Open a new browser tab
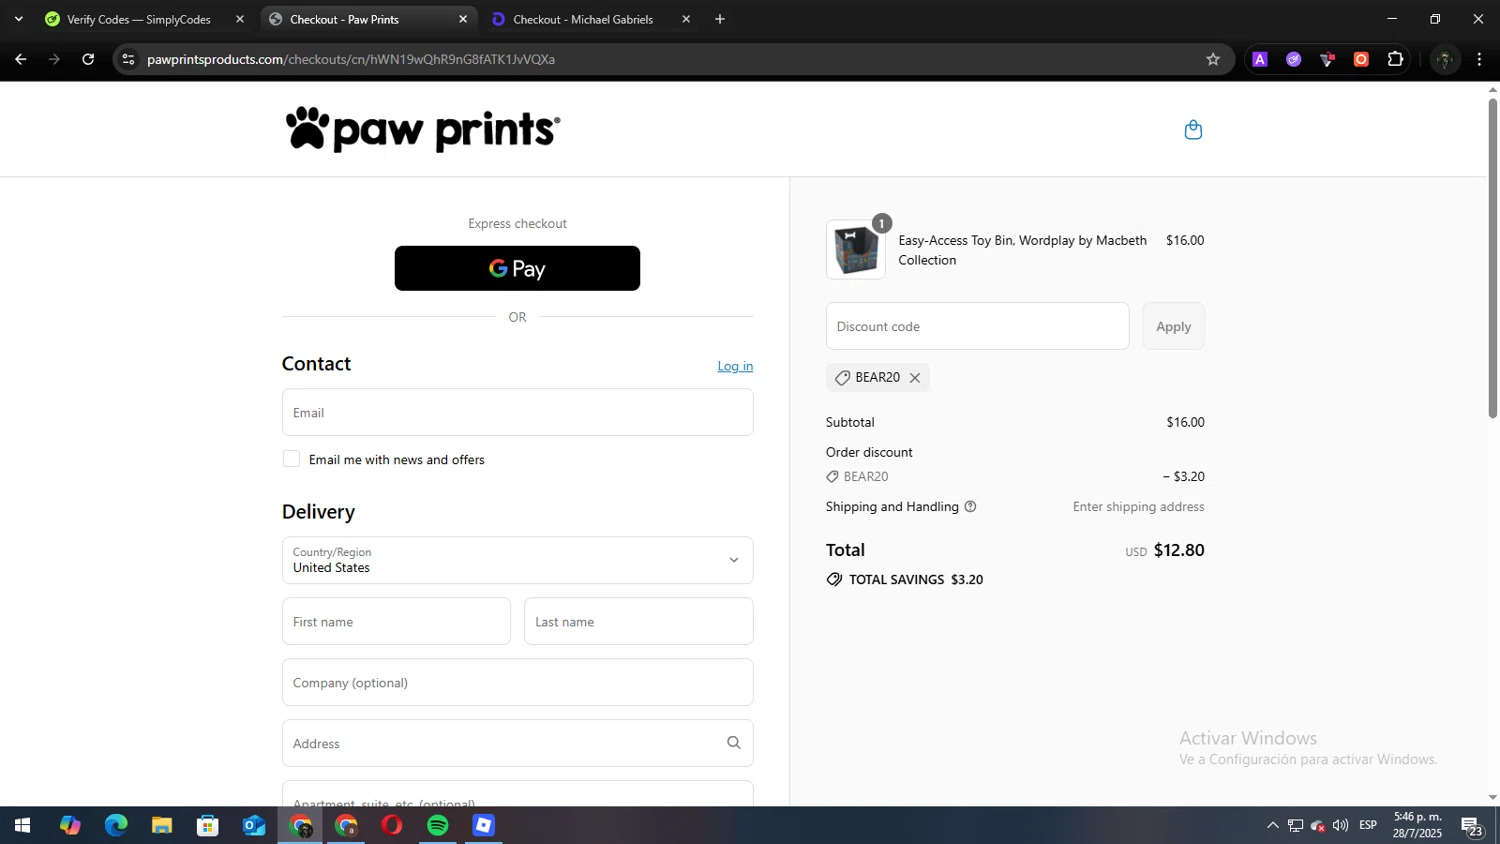This screenshot has height=844, width=1500. point(720,19)
